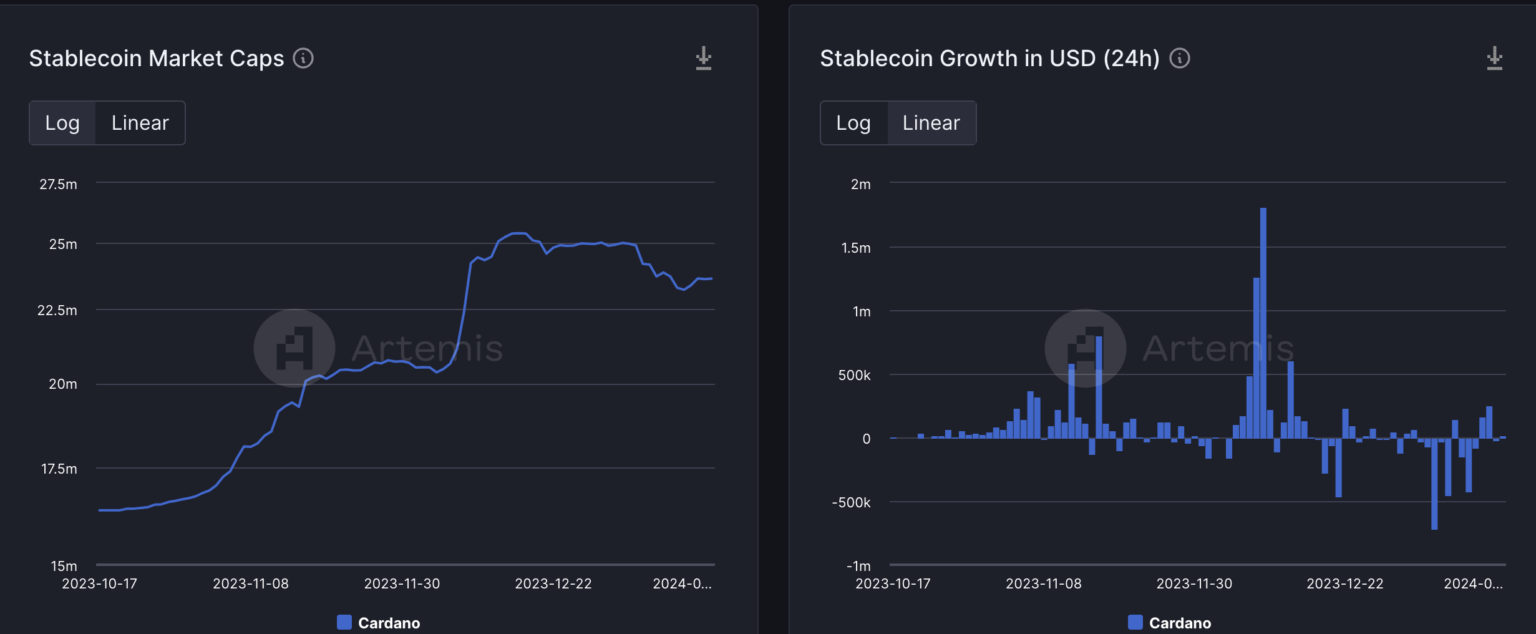Viewport: 1536px width, 634px height.
Task: Set Stablecoin Growth chart to Log scale
Action: point(853,123)
